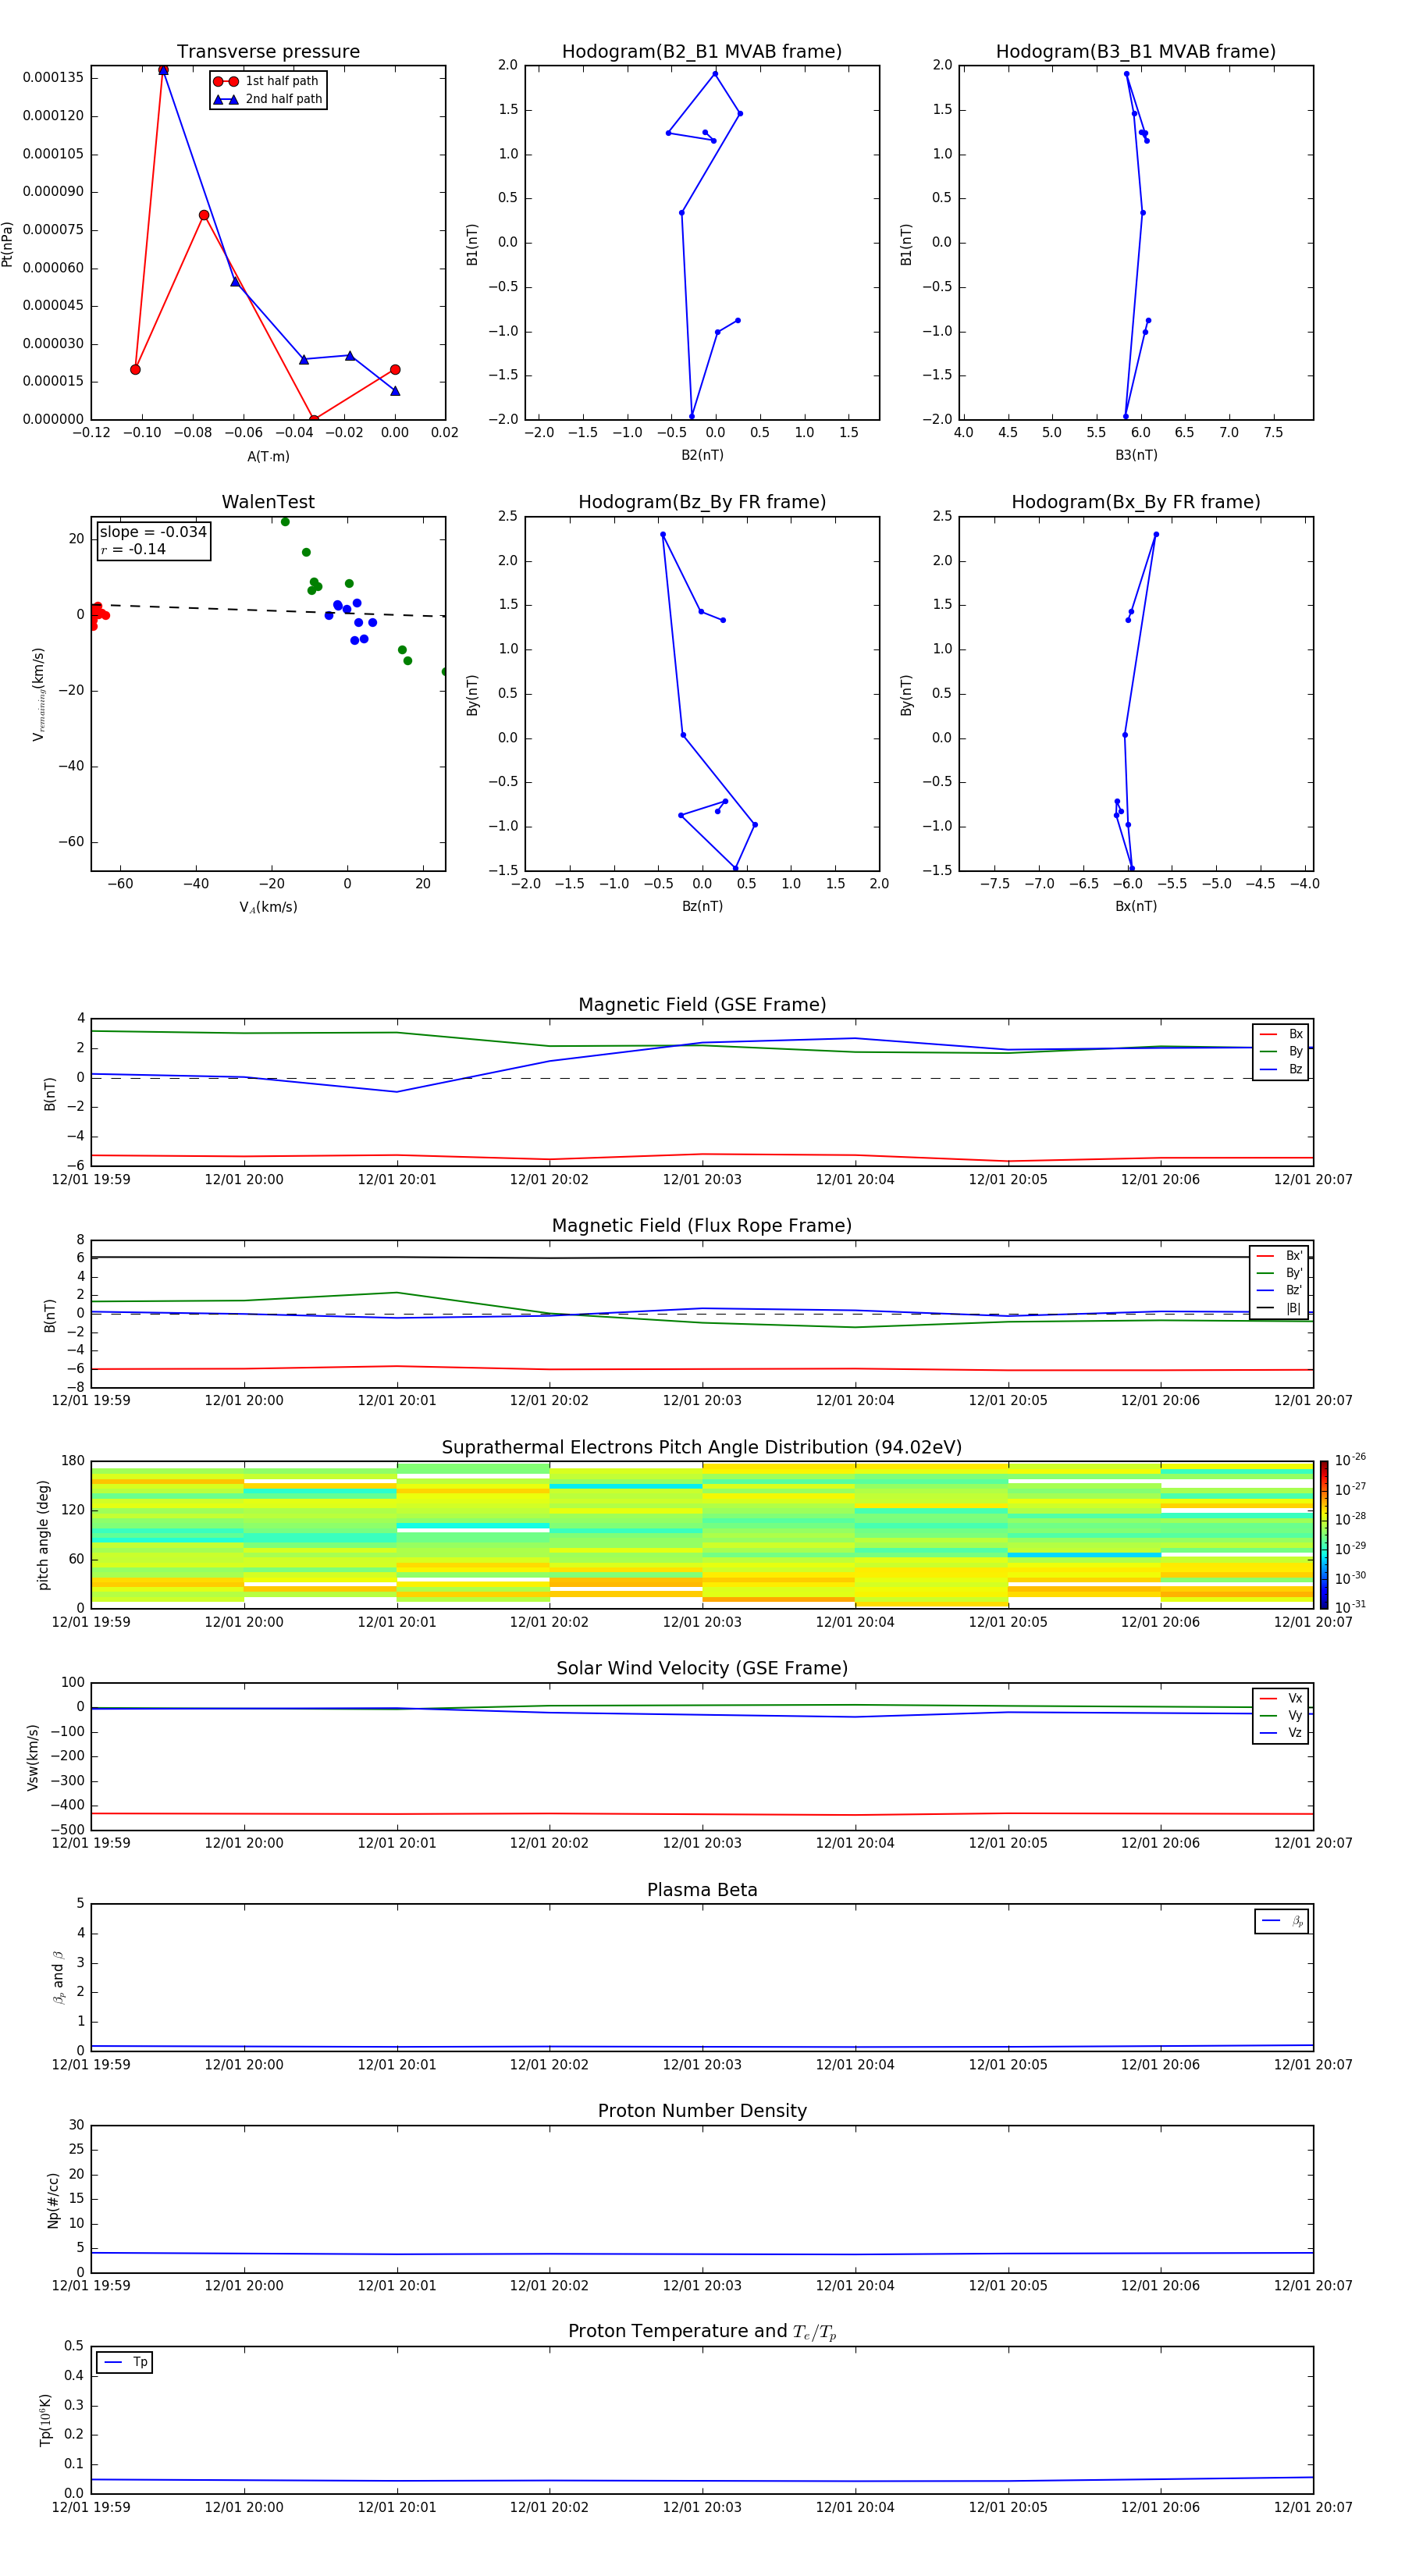Select the By' entry in Flux Rope legend

click(1280, 1273)
